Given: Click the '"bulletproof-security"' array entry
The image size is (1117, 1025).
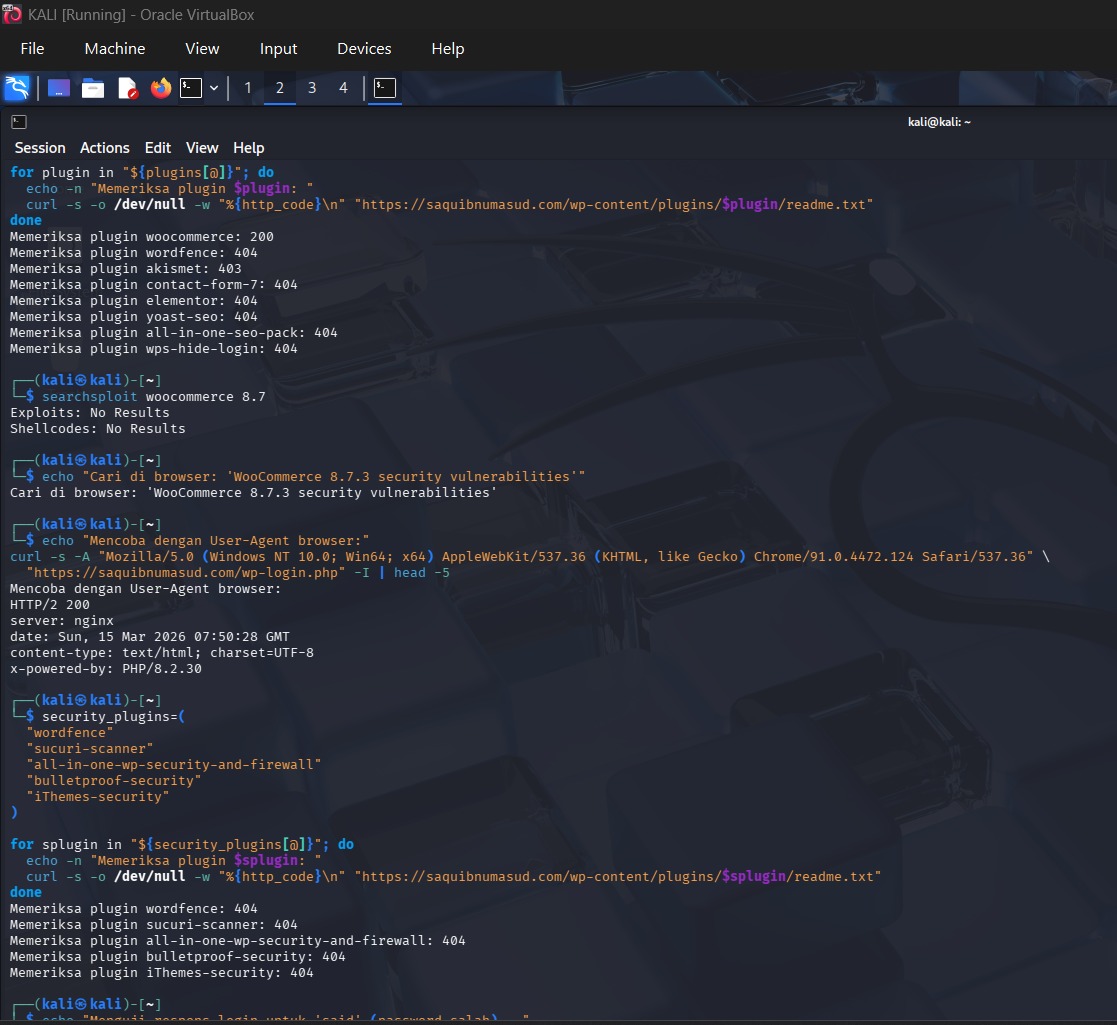Looking at the screenshot, I should click(114, 781).
